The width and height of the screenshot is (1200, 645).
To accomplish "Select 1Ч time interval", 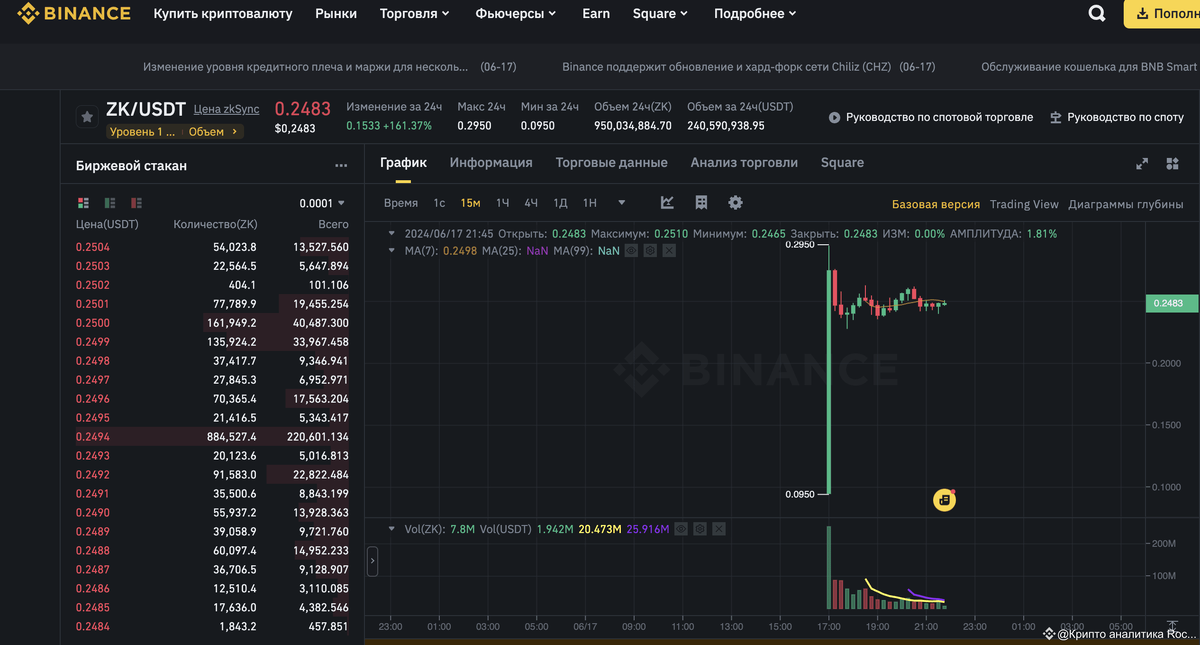I will coord(503,203).
